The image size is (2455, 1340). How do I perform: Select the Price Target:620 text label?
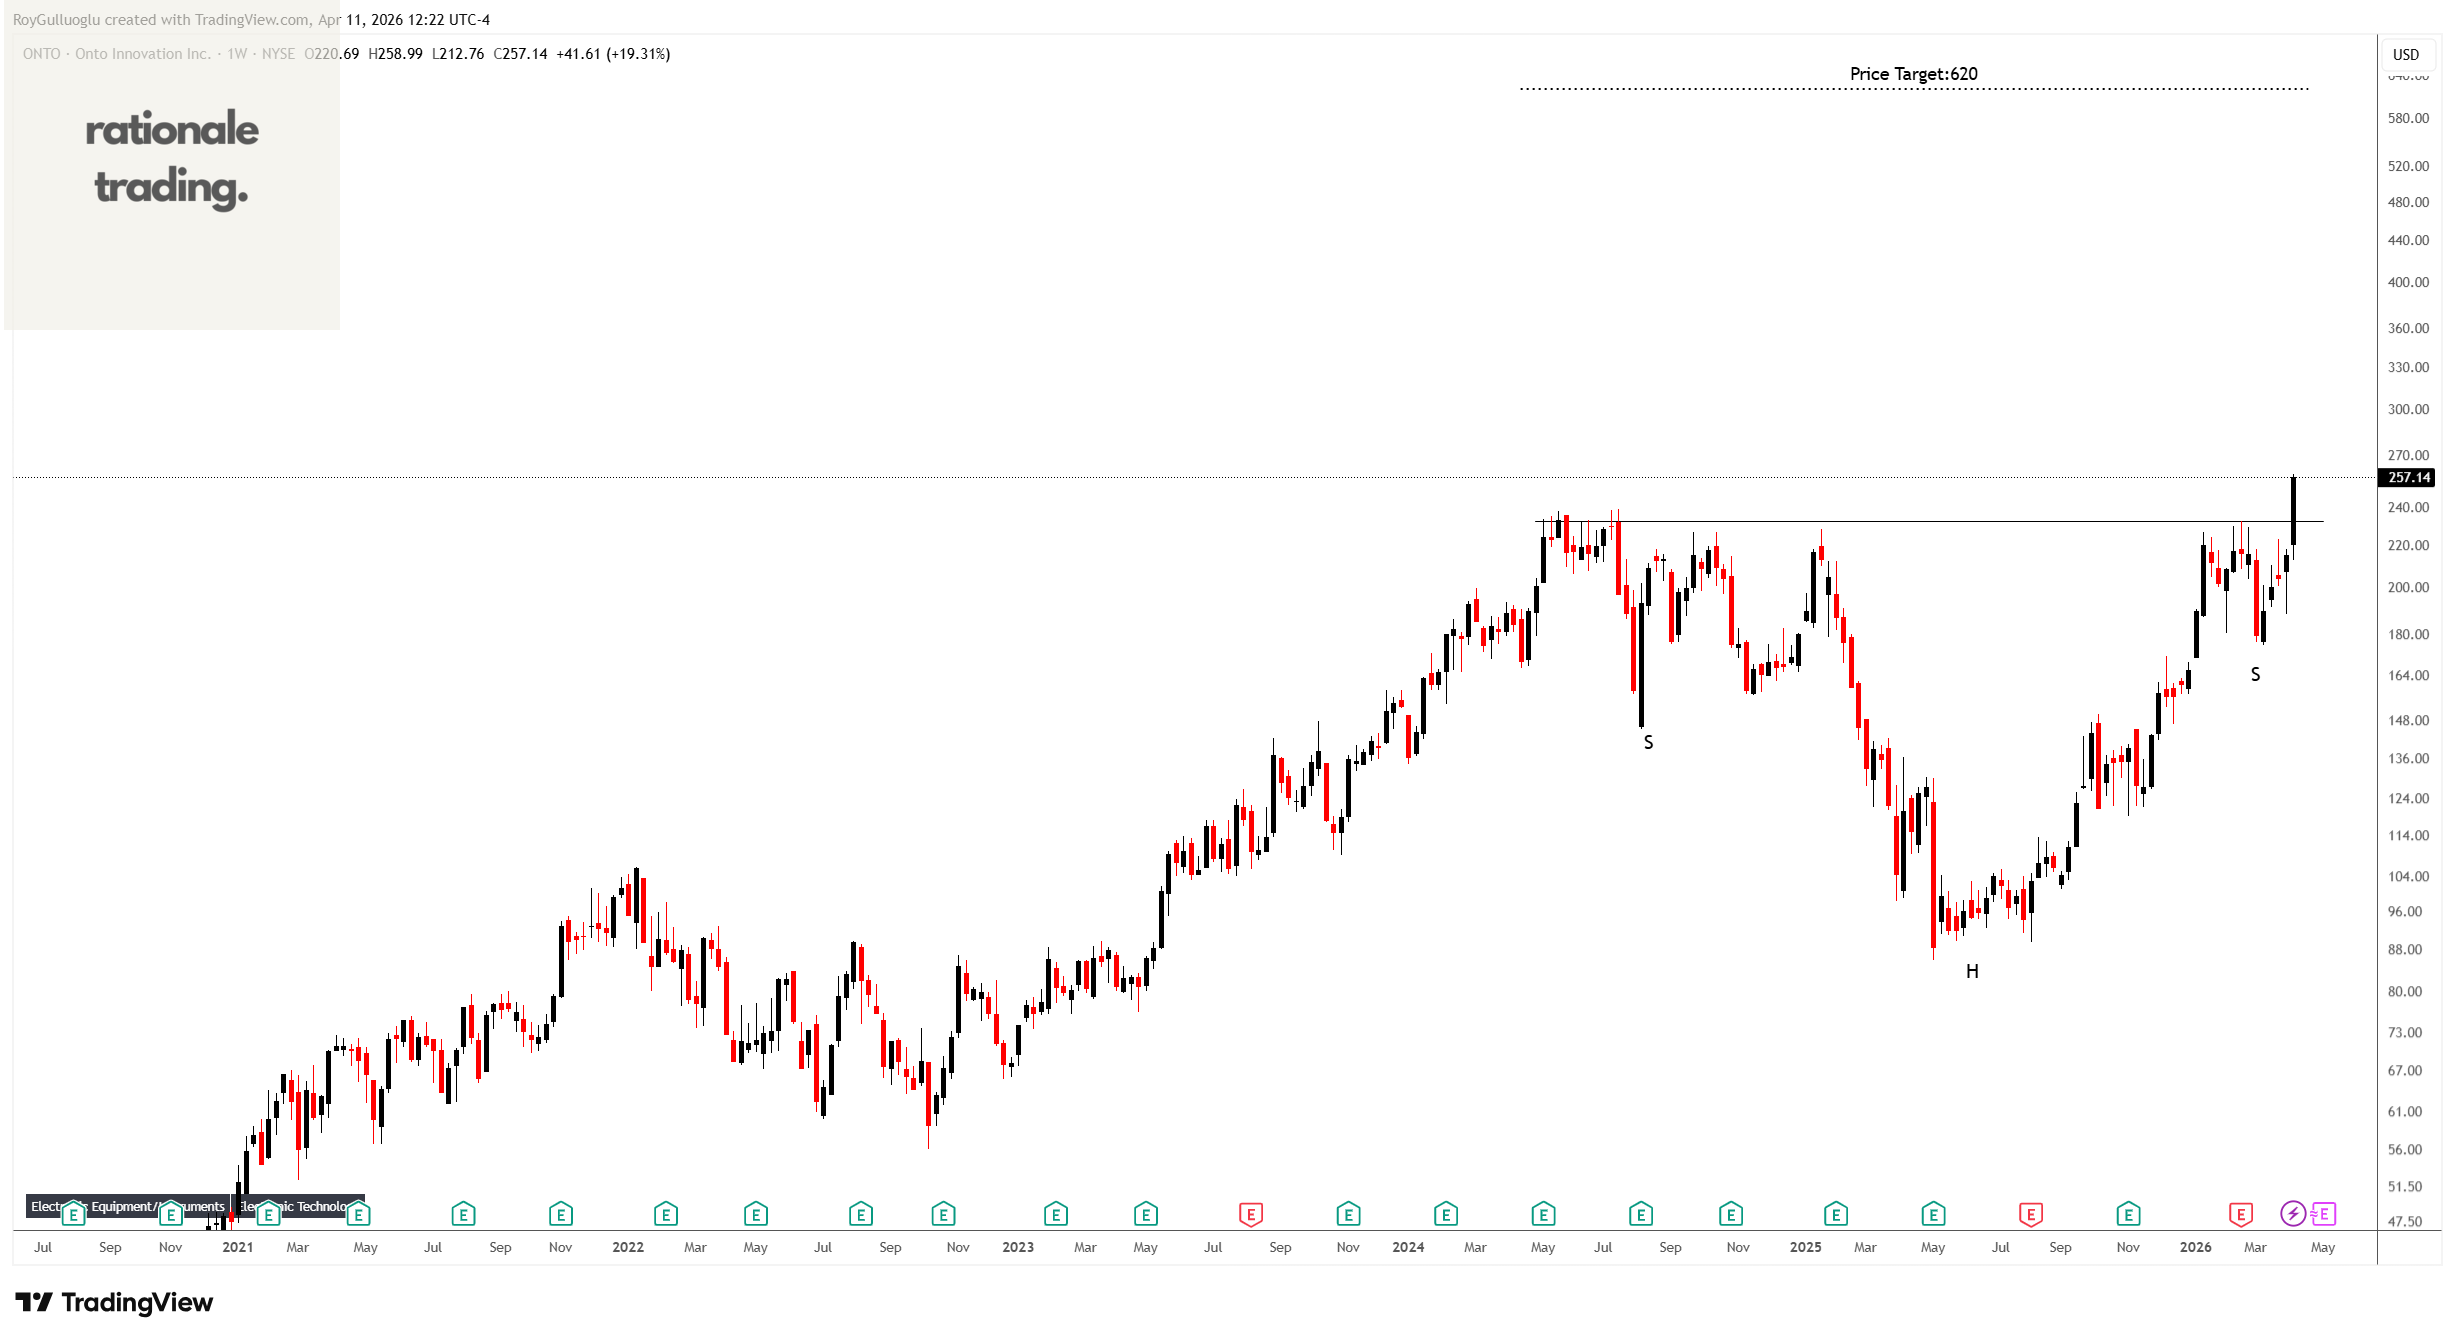click(x=1913, y=74)
